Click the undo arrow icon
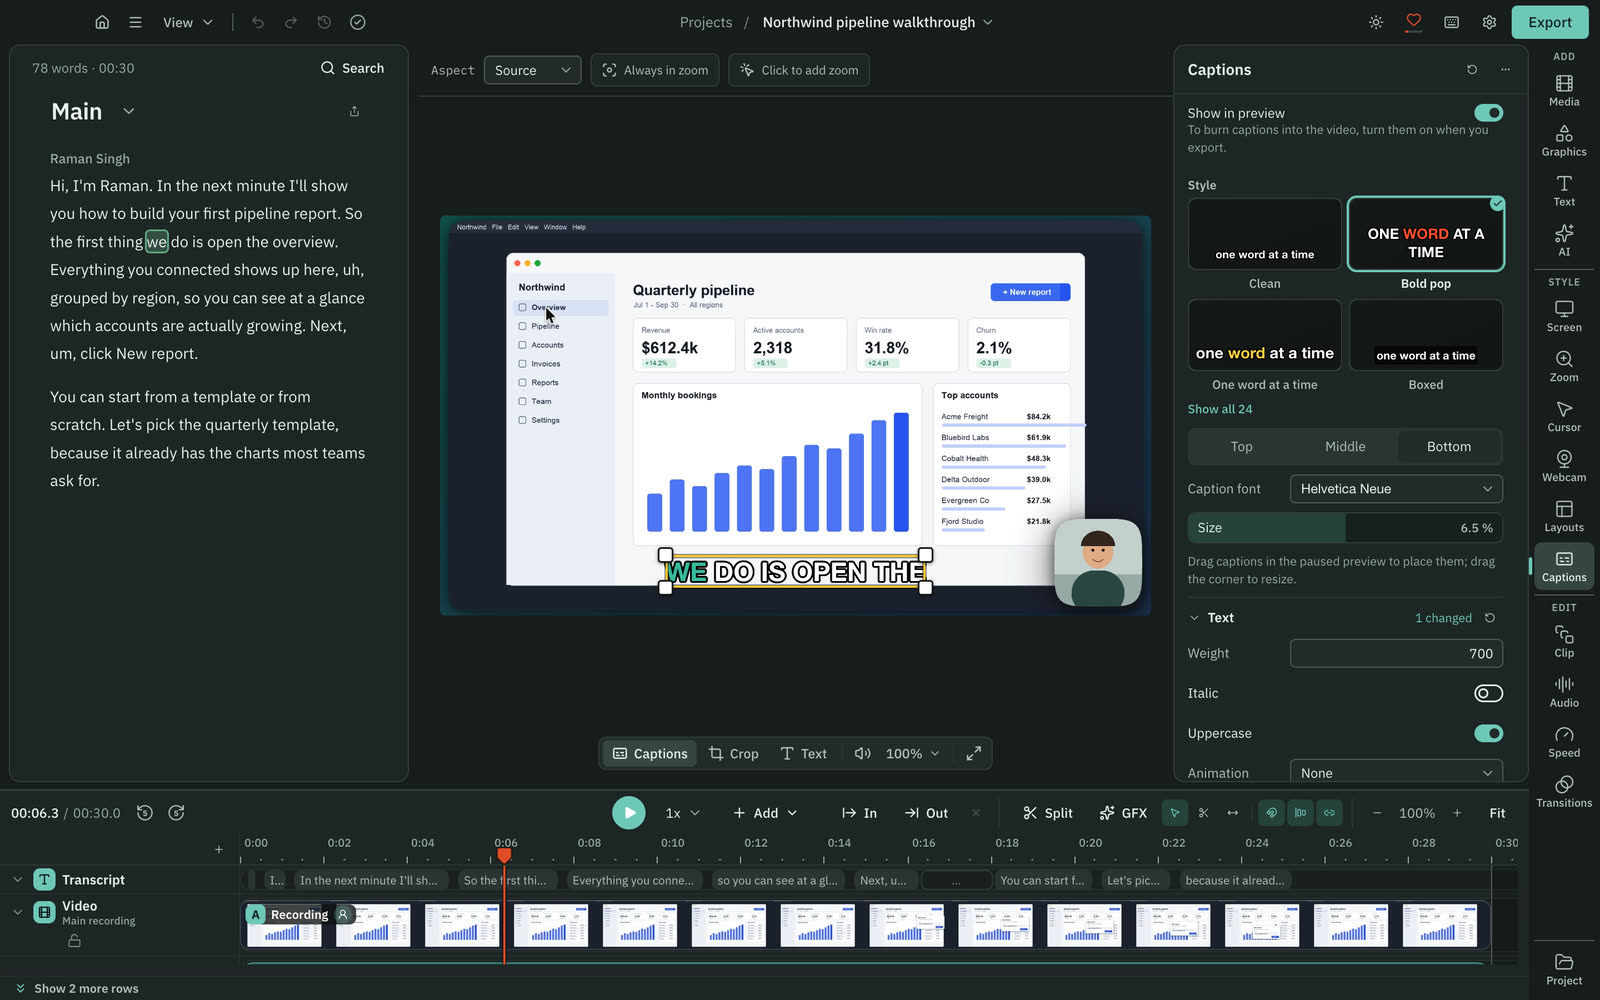 (258, 22)
